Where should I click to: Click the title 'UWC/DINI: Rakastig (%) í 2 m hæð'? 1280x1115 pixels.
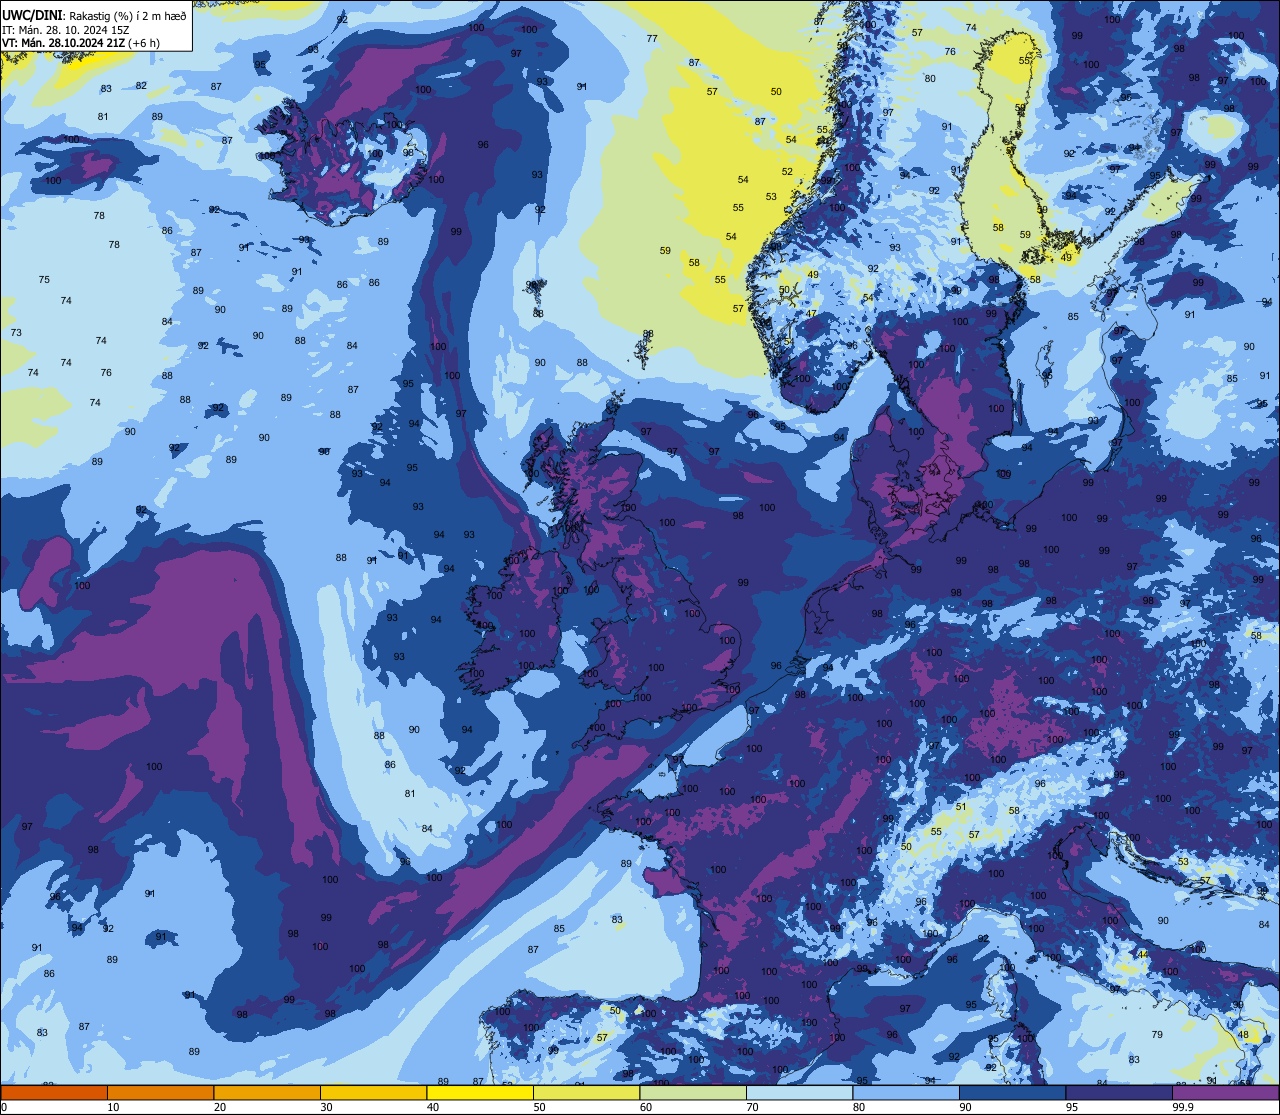(x=94, y=15)
